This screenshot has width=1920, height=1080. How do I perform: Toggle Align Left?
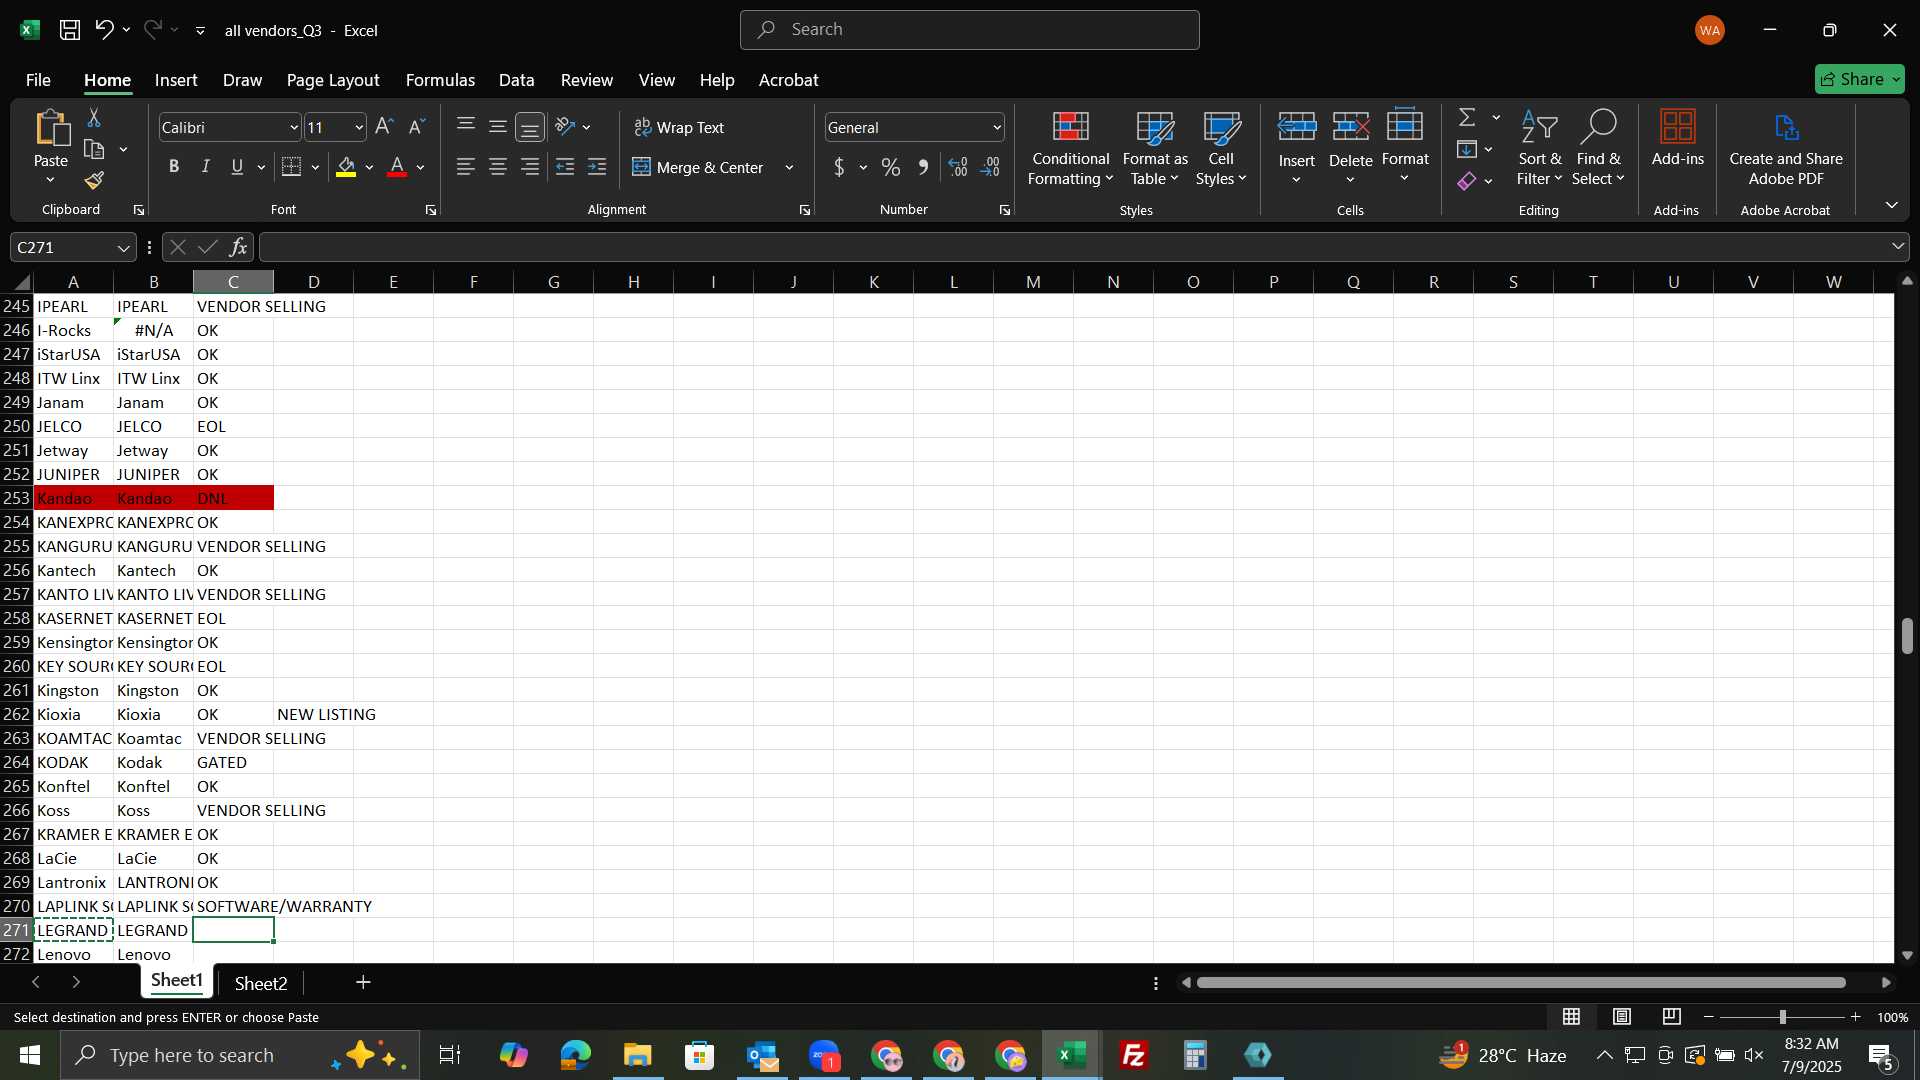(466, 167)
